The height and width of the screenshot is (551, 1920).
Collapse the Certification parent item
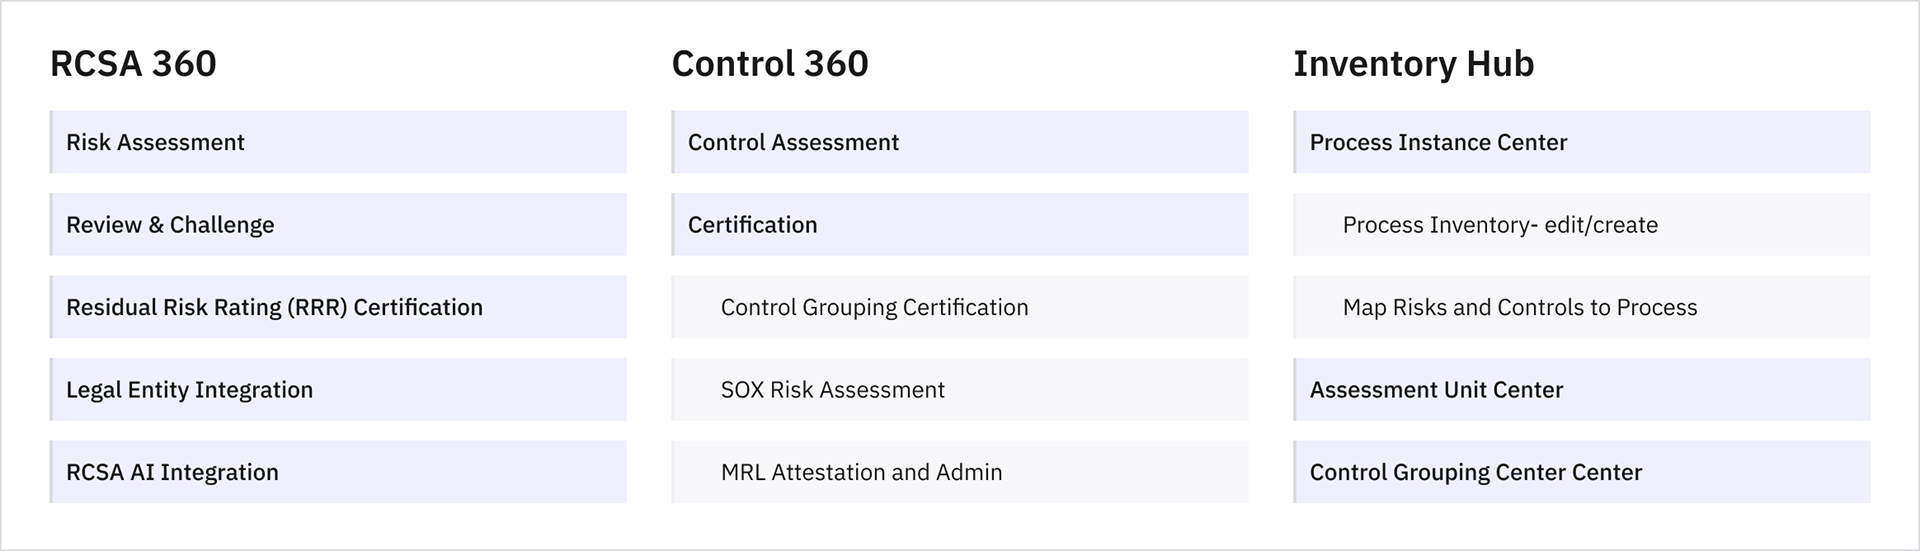(752, 225)
